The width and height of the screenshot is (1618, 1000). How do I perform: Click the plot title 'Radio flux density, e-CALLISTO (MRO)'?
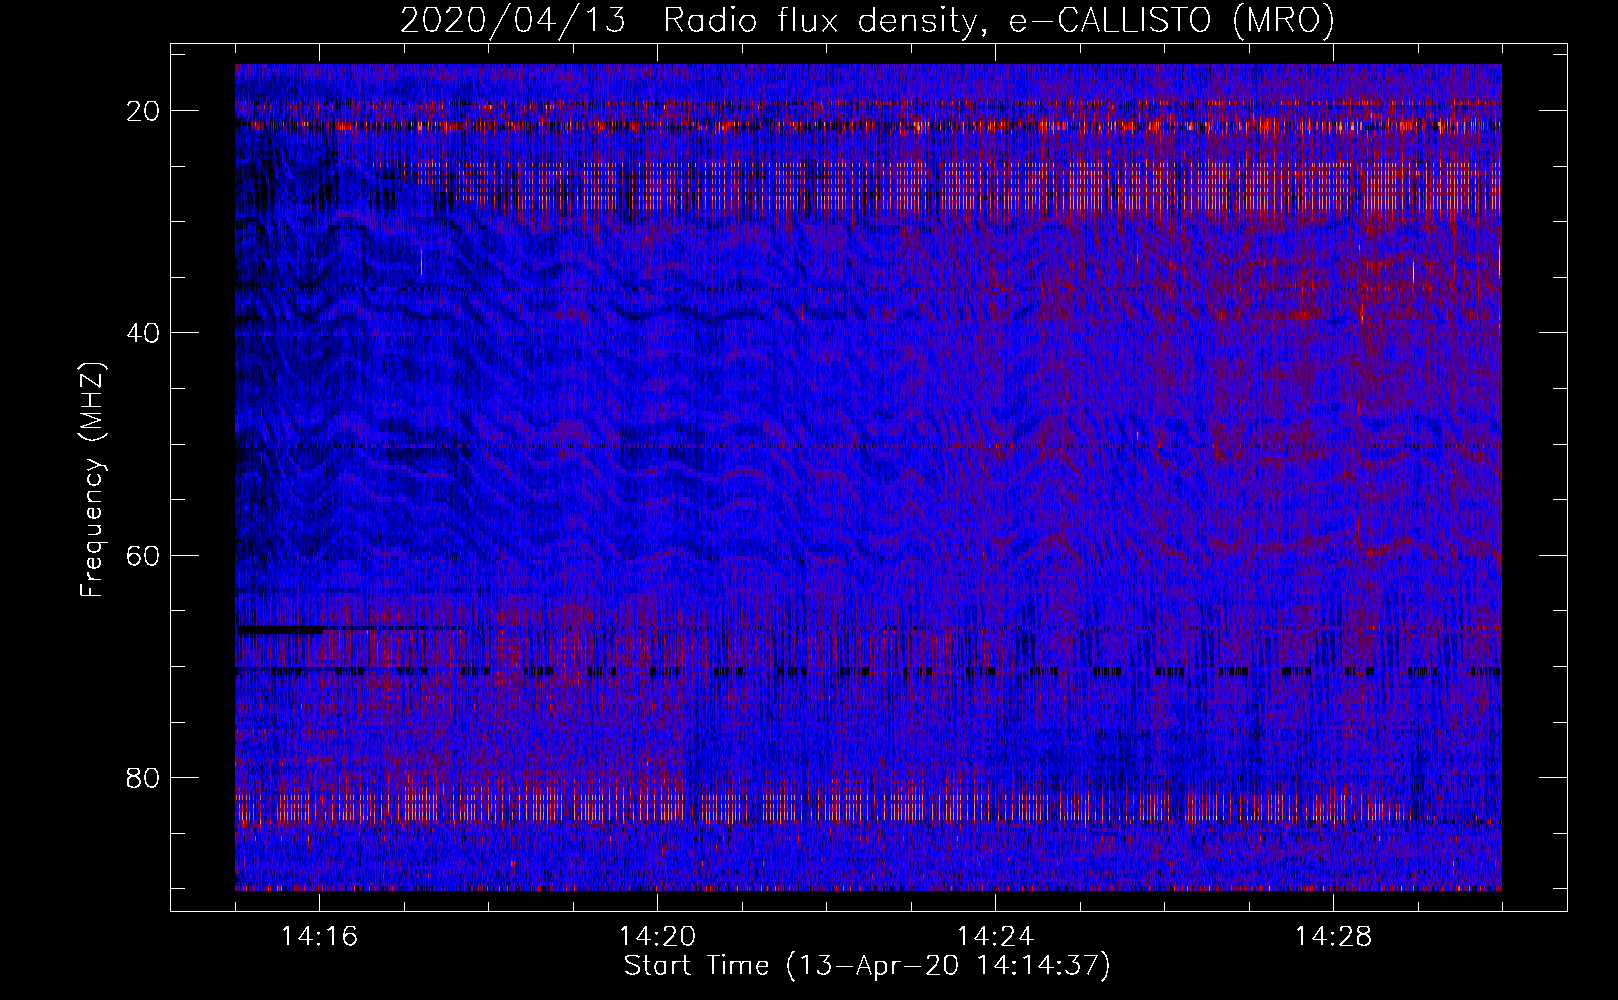[999, 20]
